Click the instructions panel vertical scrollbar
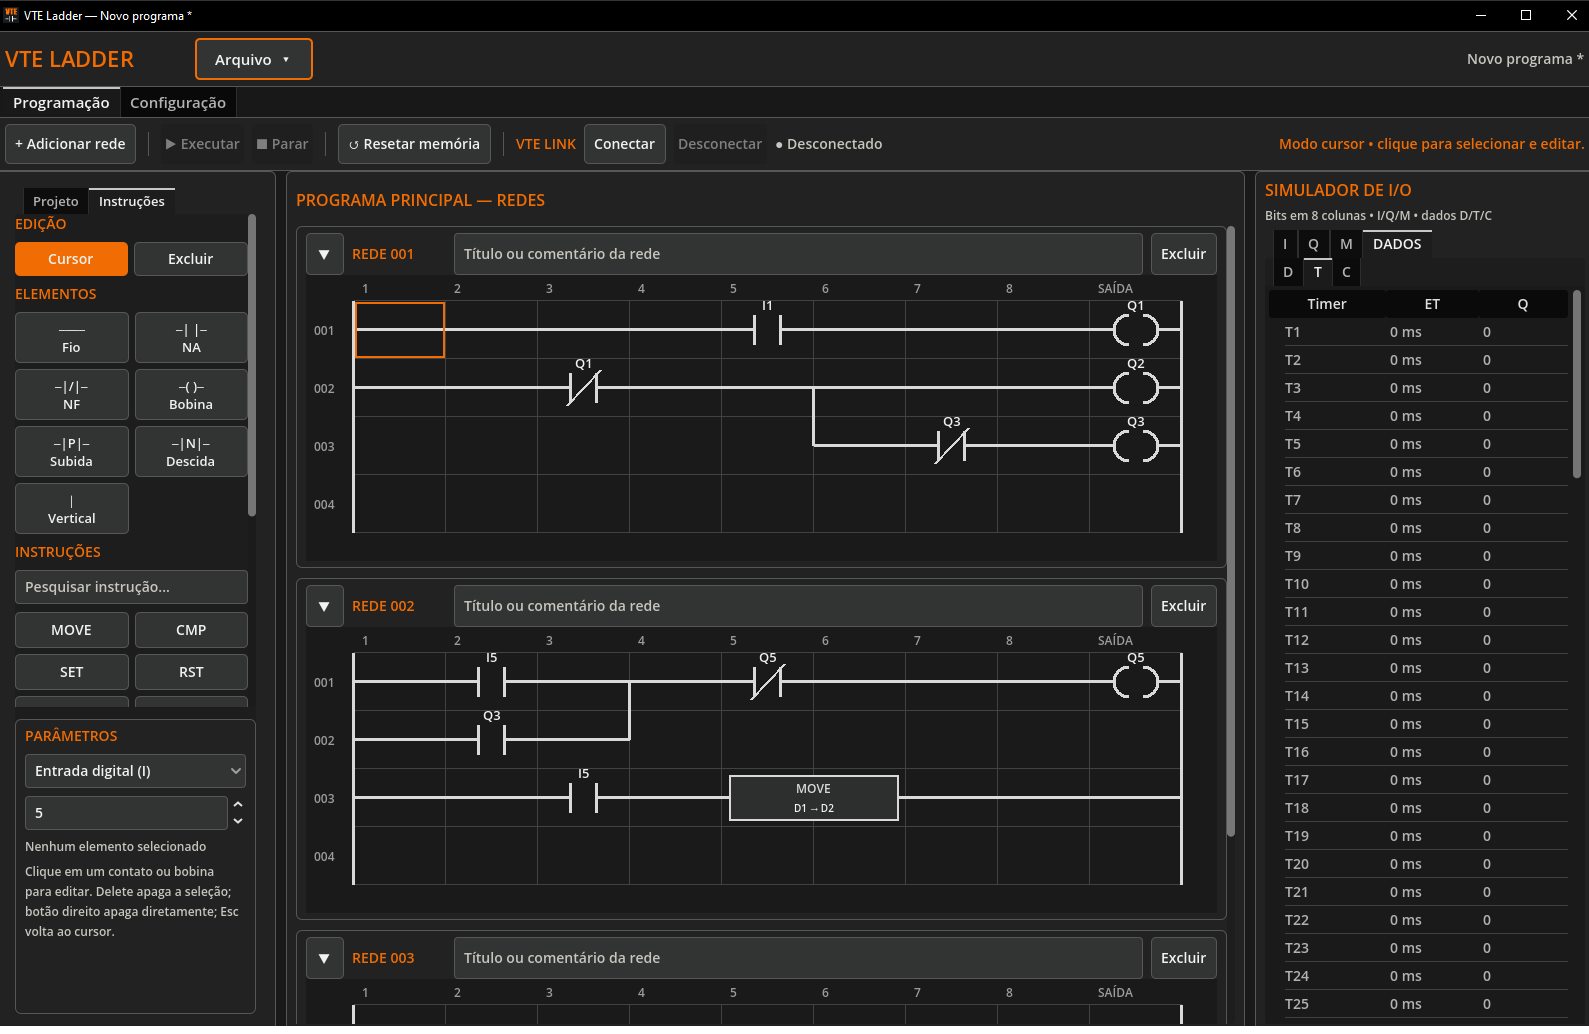1589x1034 pixels. (252, 365)
